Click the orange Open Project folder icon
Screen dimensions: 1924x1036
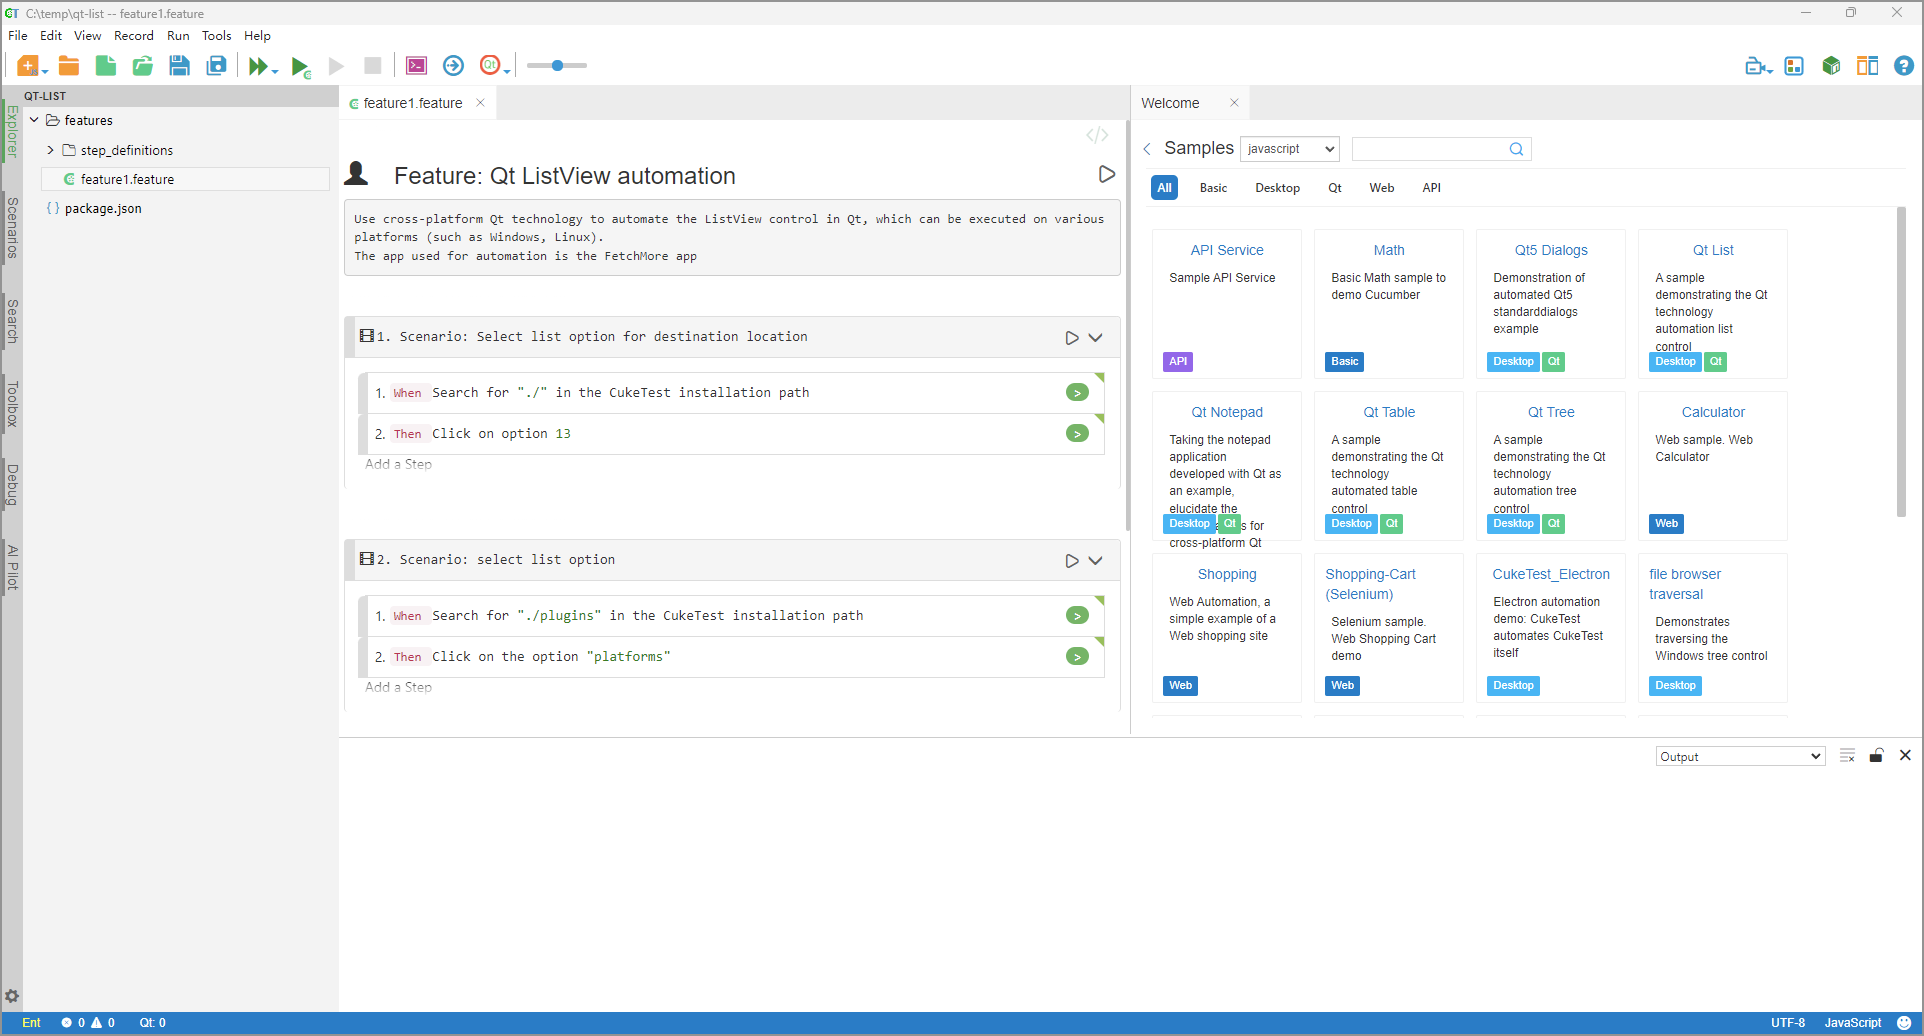(69, 66)
